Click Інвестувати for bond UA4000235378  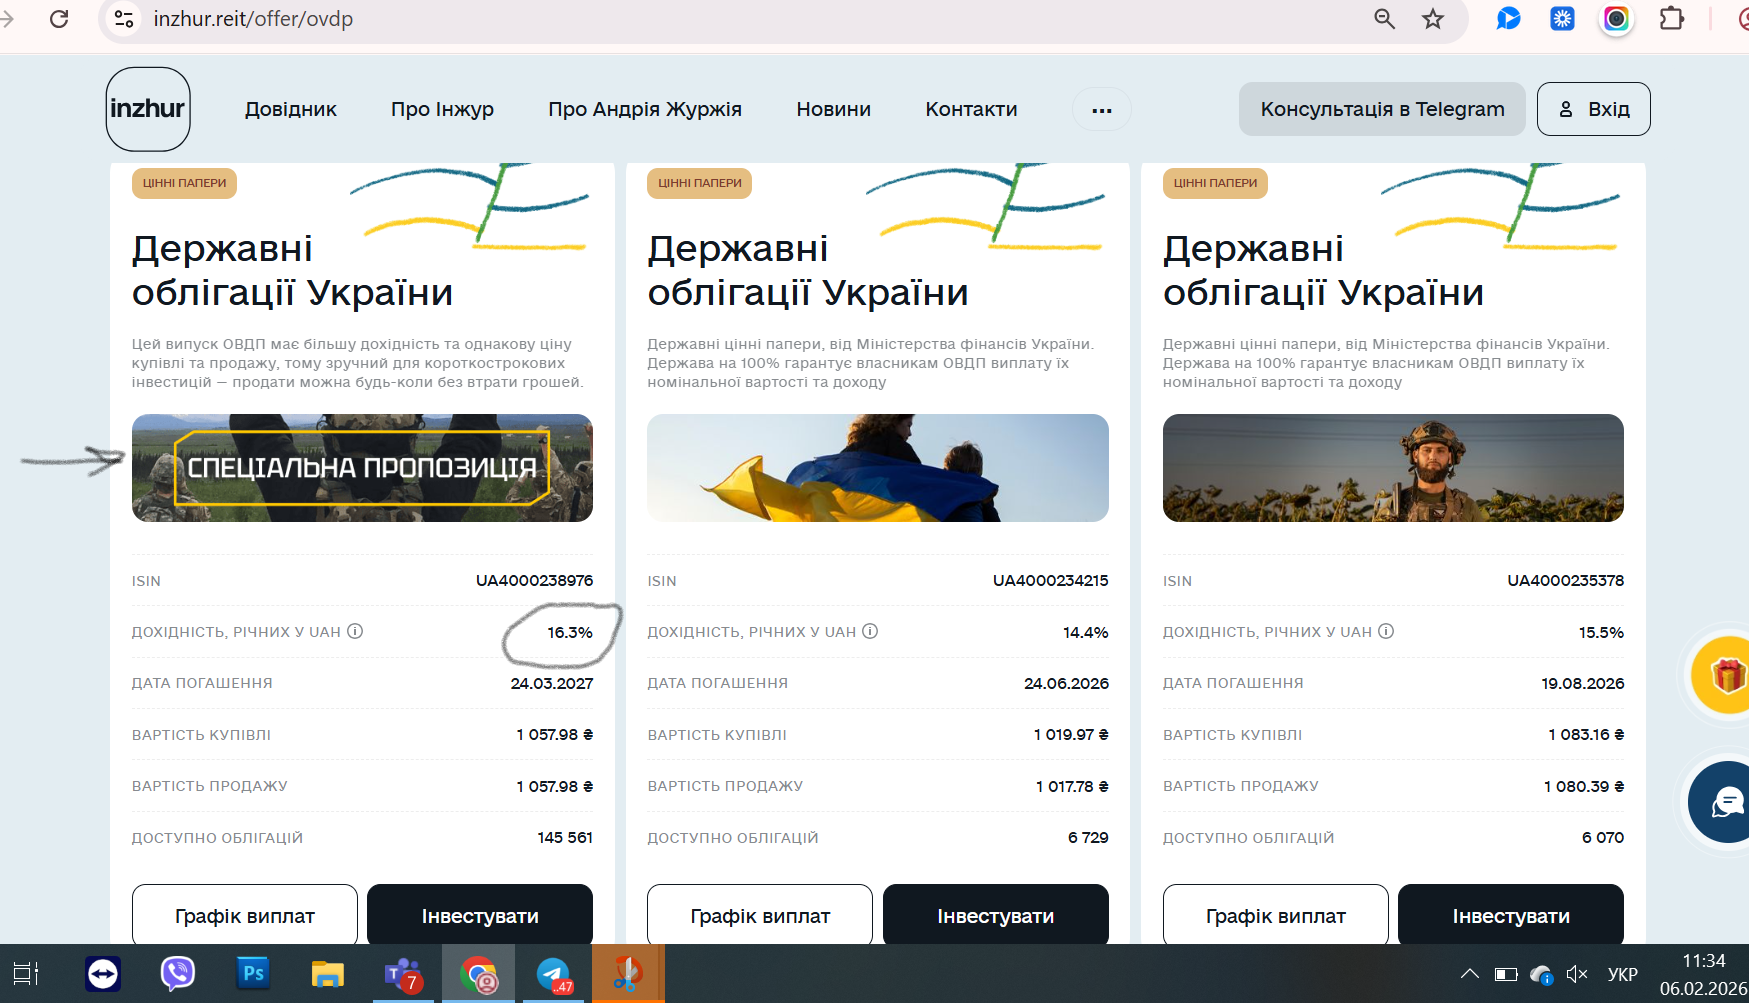coord(1511,914)
